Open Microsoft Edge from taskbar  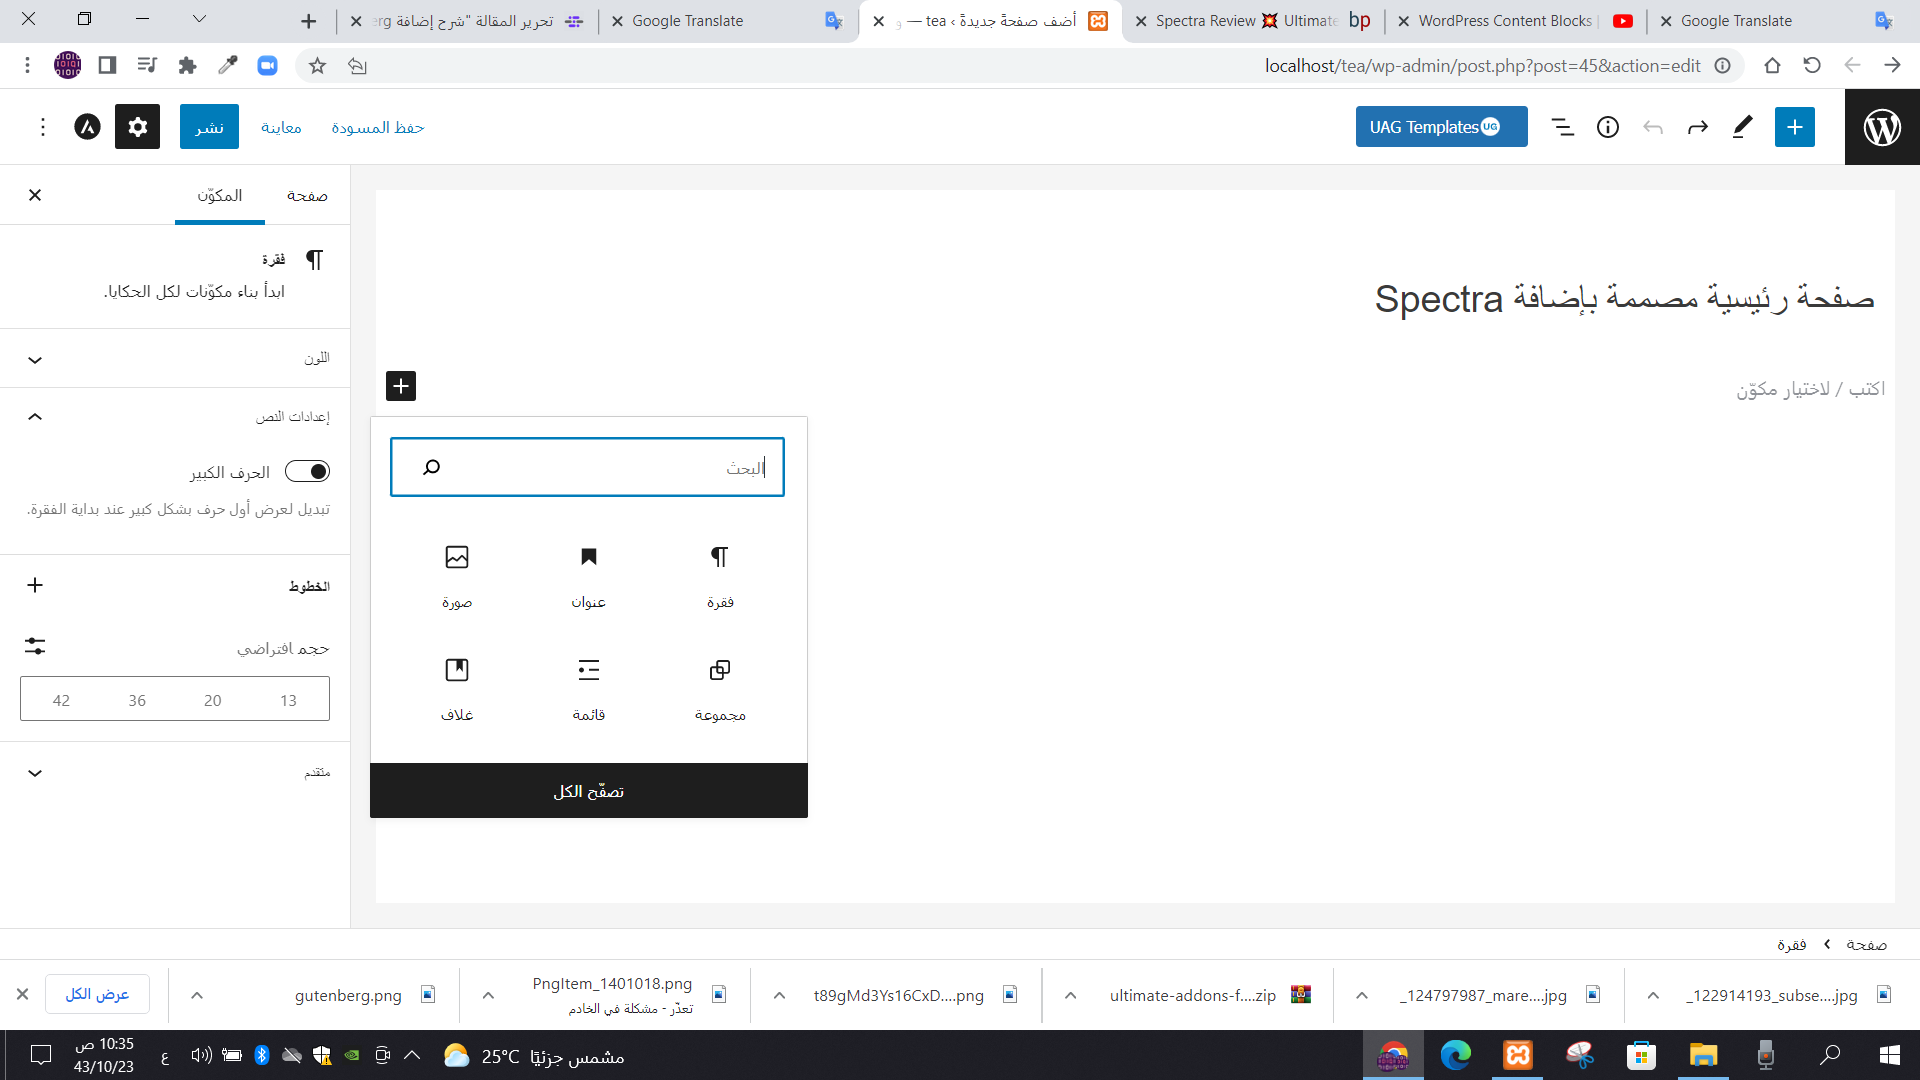coord(1456,1055)
